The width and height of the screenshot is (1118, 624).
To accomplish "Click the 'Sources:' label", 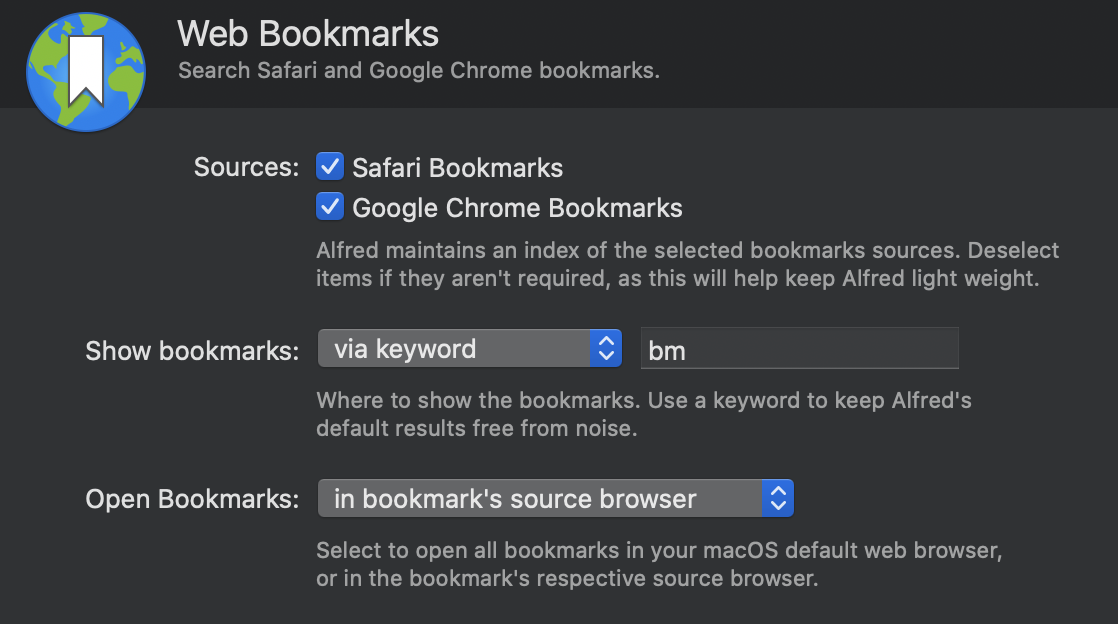I will (x=246, y=168).
